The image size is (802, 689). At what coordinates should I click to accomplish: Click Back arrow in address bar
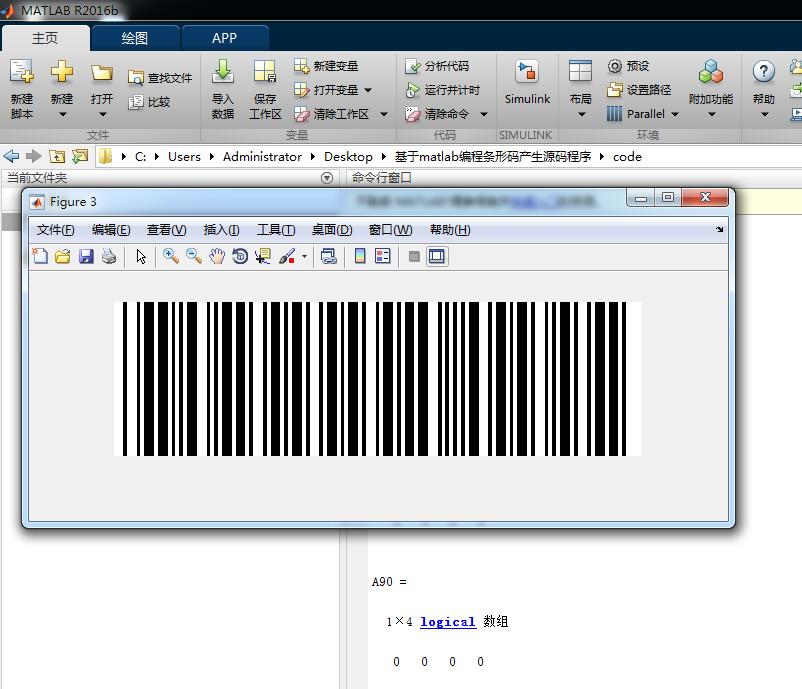click(x=11, y=156)
